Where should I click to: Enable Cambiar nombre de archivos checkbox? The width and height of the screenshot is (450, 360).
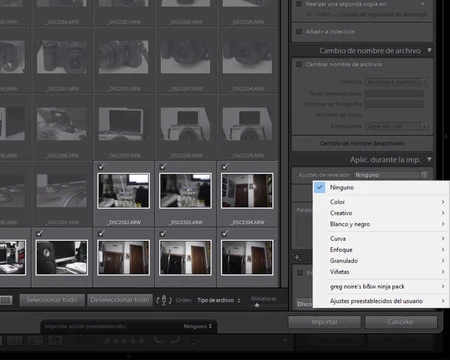pyautogui.click(x=299, y=64)
